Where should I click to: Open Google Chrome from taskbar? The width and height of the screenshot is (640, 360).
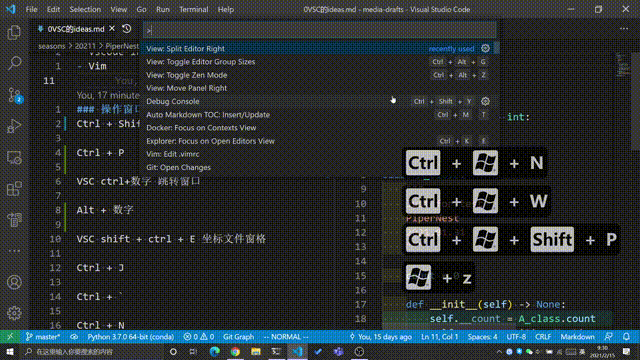(235, 351)
